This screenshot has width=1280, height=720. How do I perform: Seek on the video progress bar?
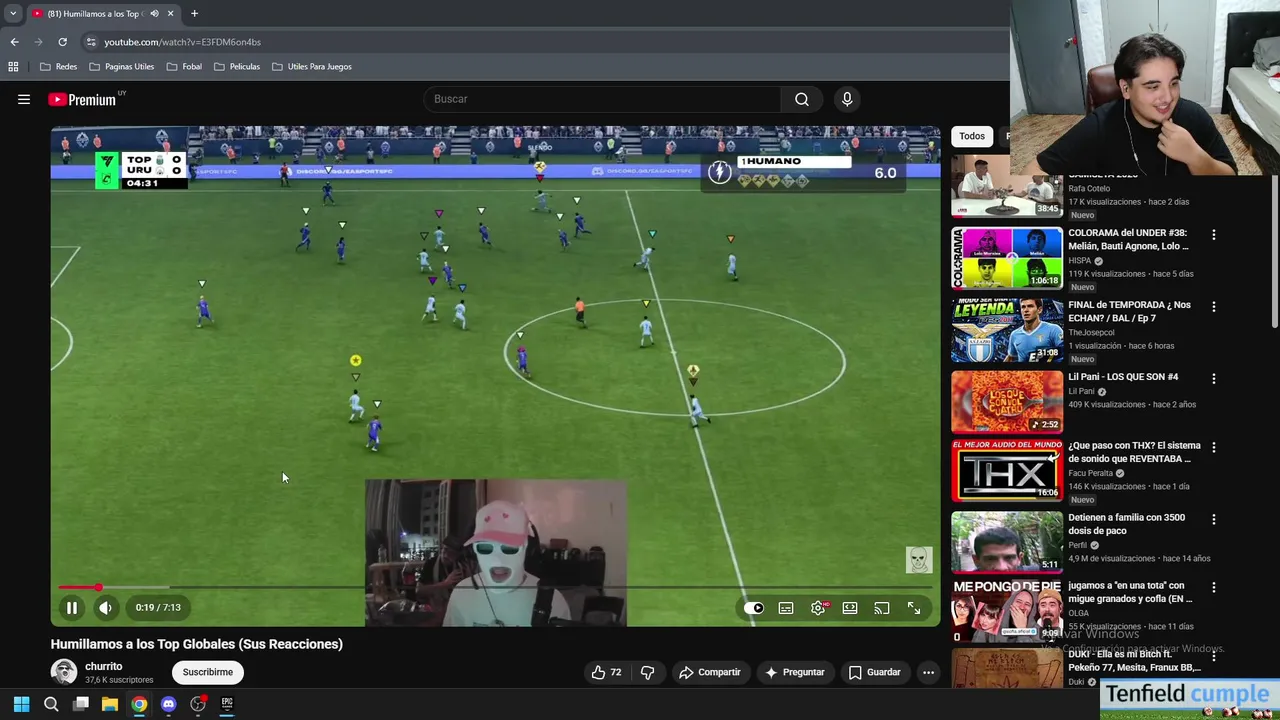[495, 588]
